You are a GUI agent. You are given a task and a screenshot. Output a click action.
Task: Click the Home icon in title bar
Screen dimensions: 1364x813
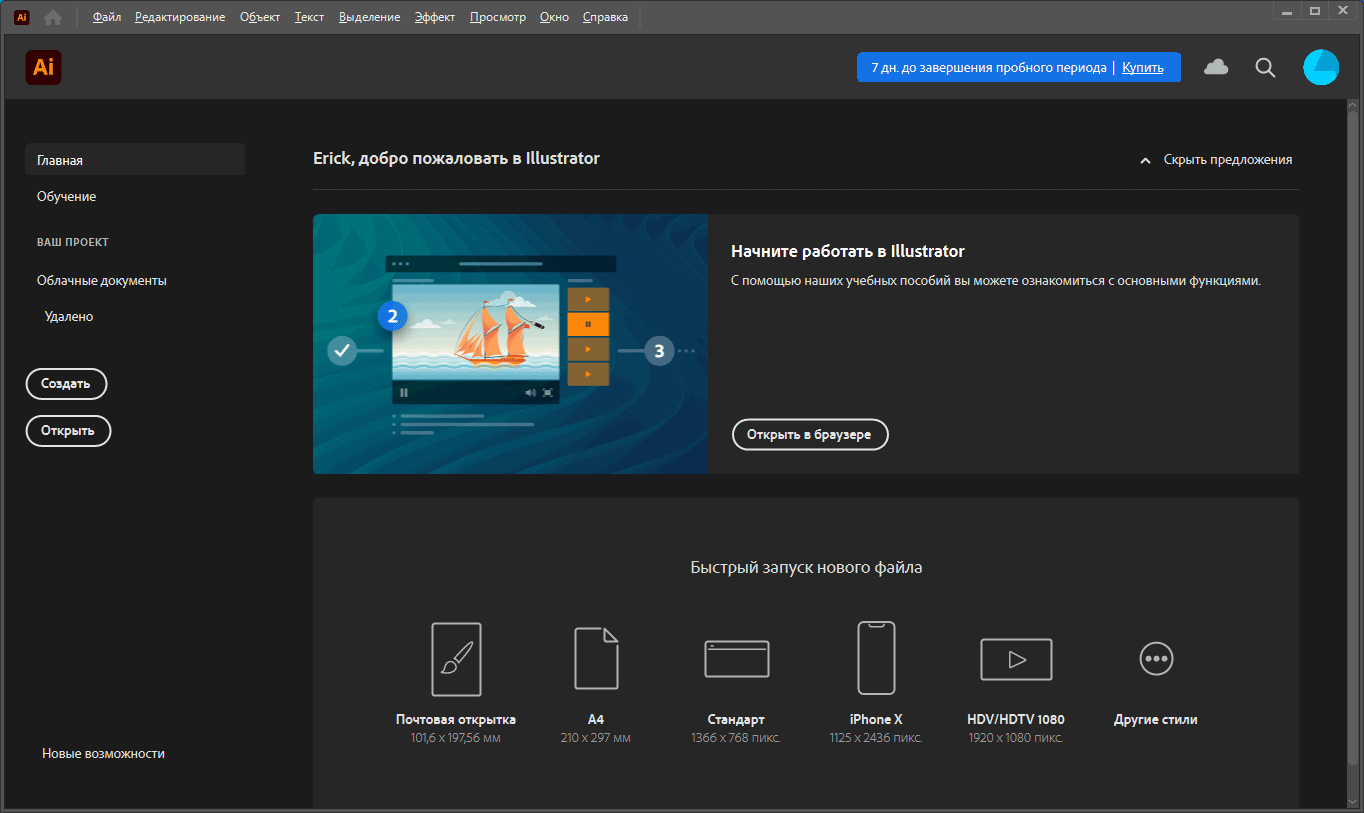coord(53,17)
